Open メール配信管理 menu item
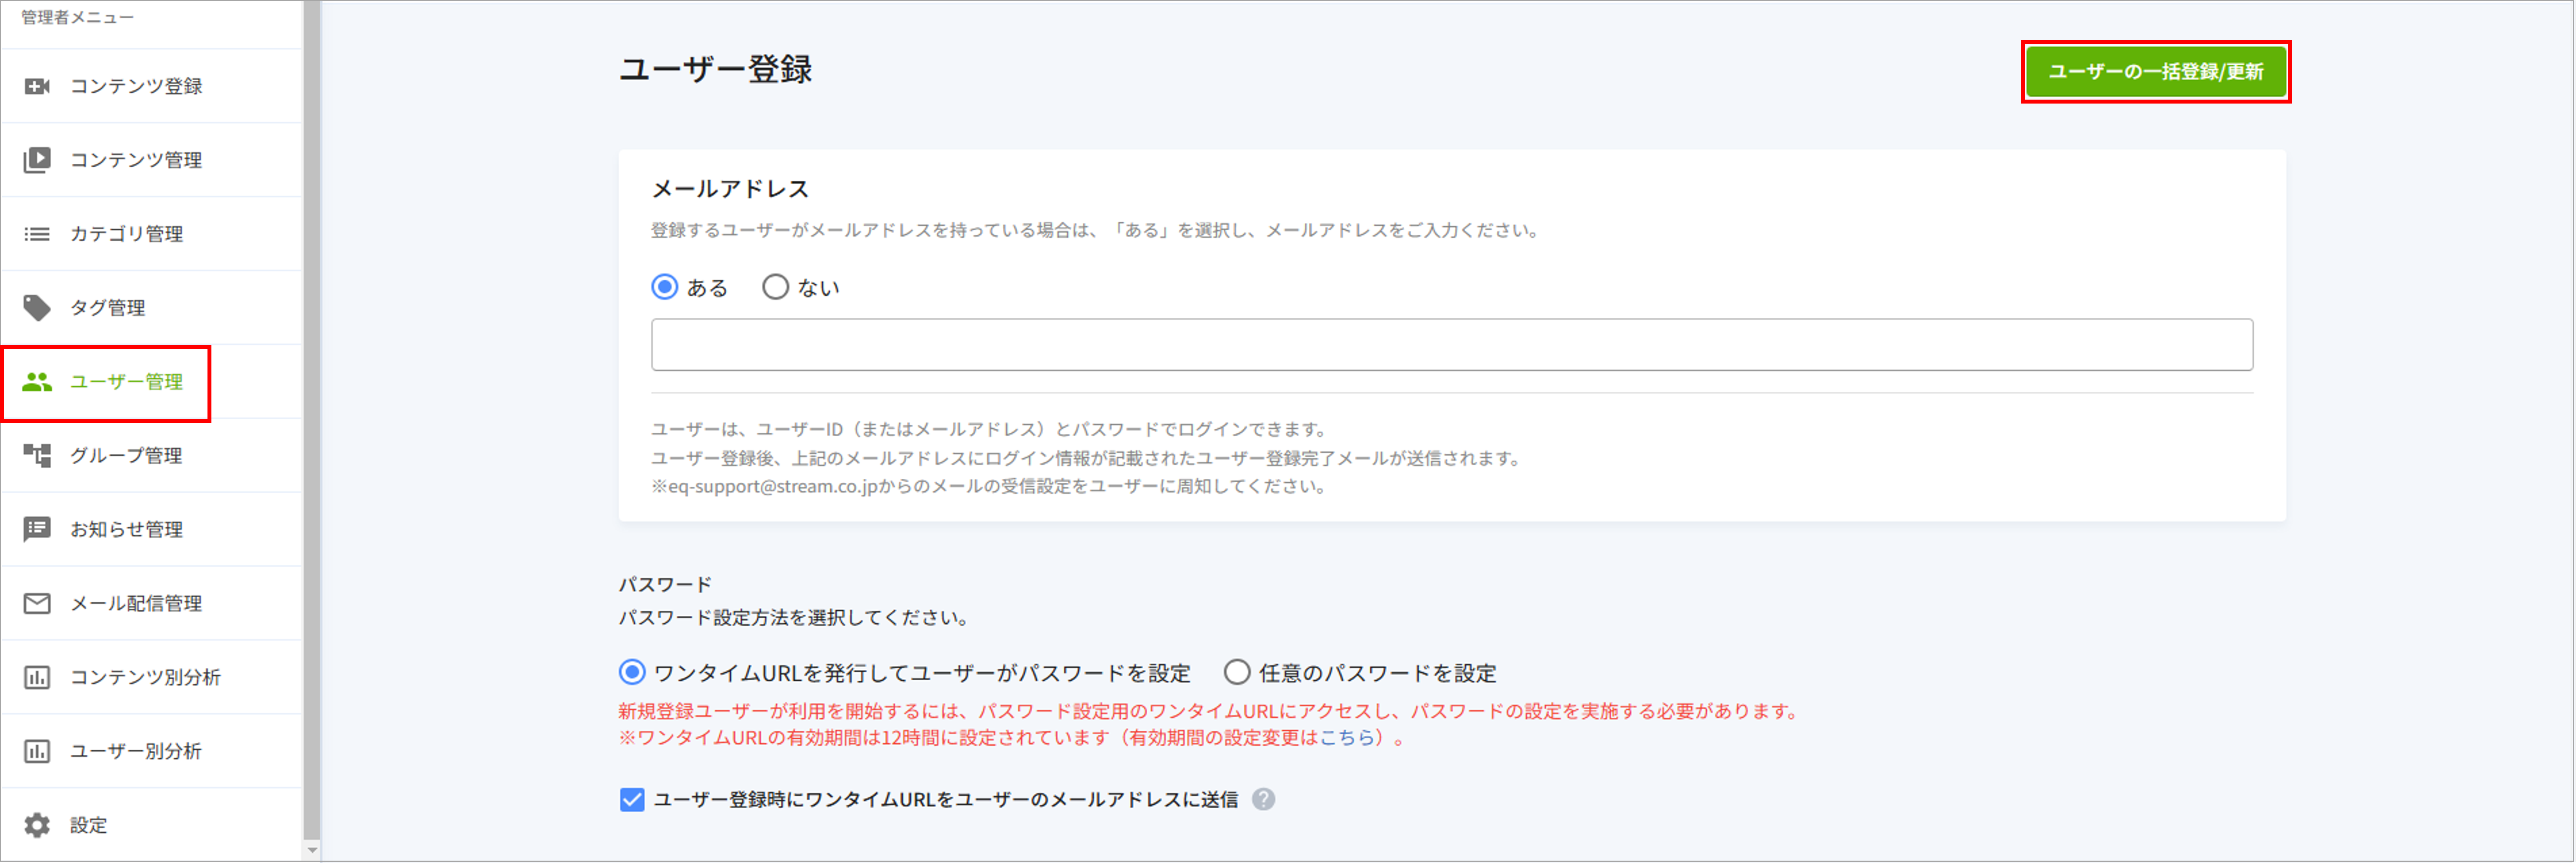The image size is (2576, 863). [152, 604]
